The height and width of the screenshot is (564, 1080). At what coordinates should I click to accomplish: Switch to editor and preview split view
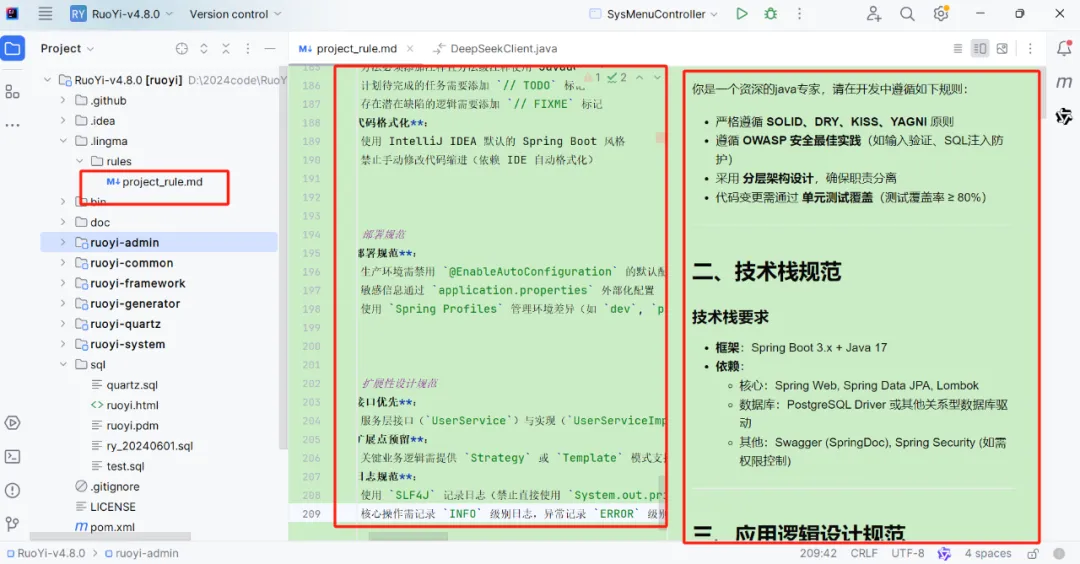[x=979, y=48]
